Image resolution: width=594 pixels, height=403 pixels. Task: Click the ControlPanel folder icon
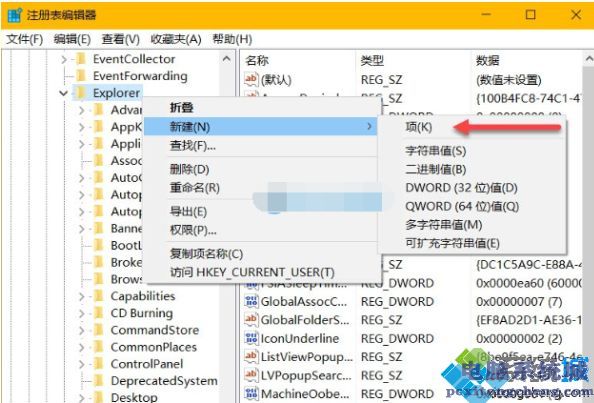[98, 364]
